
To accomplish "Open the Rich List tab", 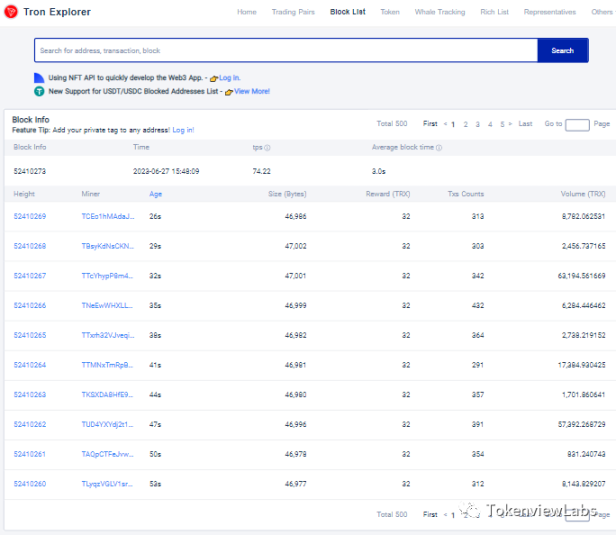I will point(494,12).
